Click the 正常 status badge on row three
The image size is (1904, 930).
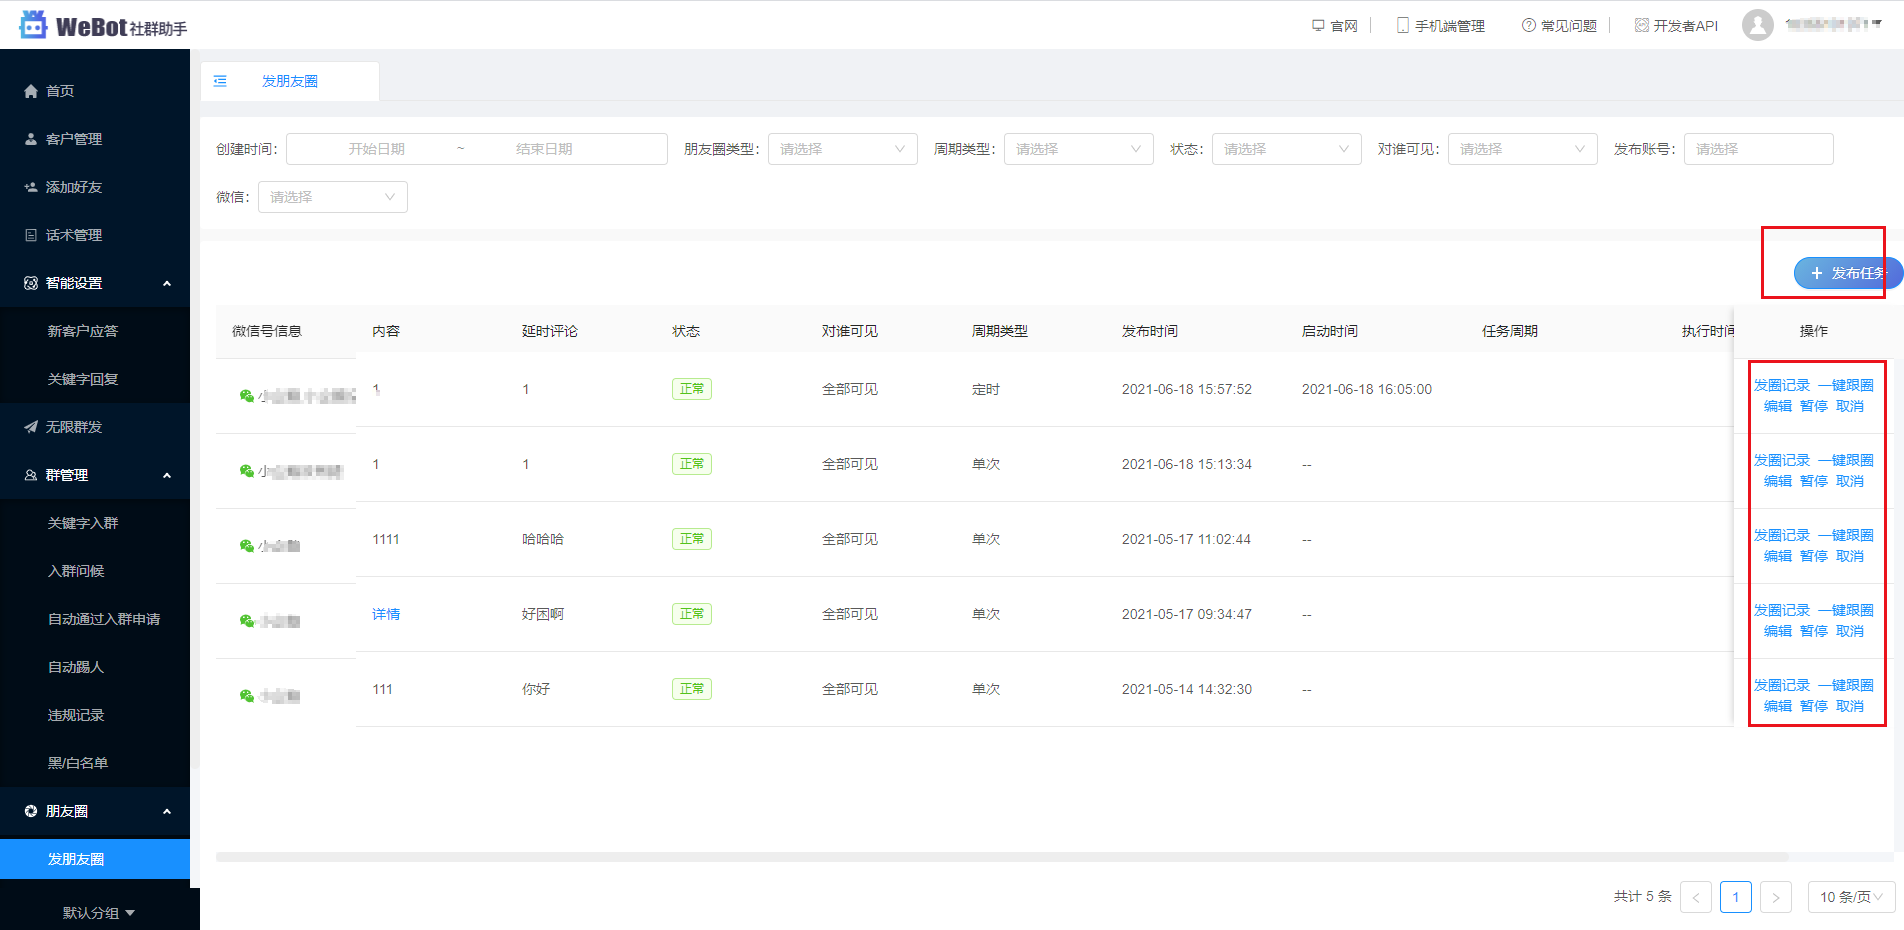point(691,538)
